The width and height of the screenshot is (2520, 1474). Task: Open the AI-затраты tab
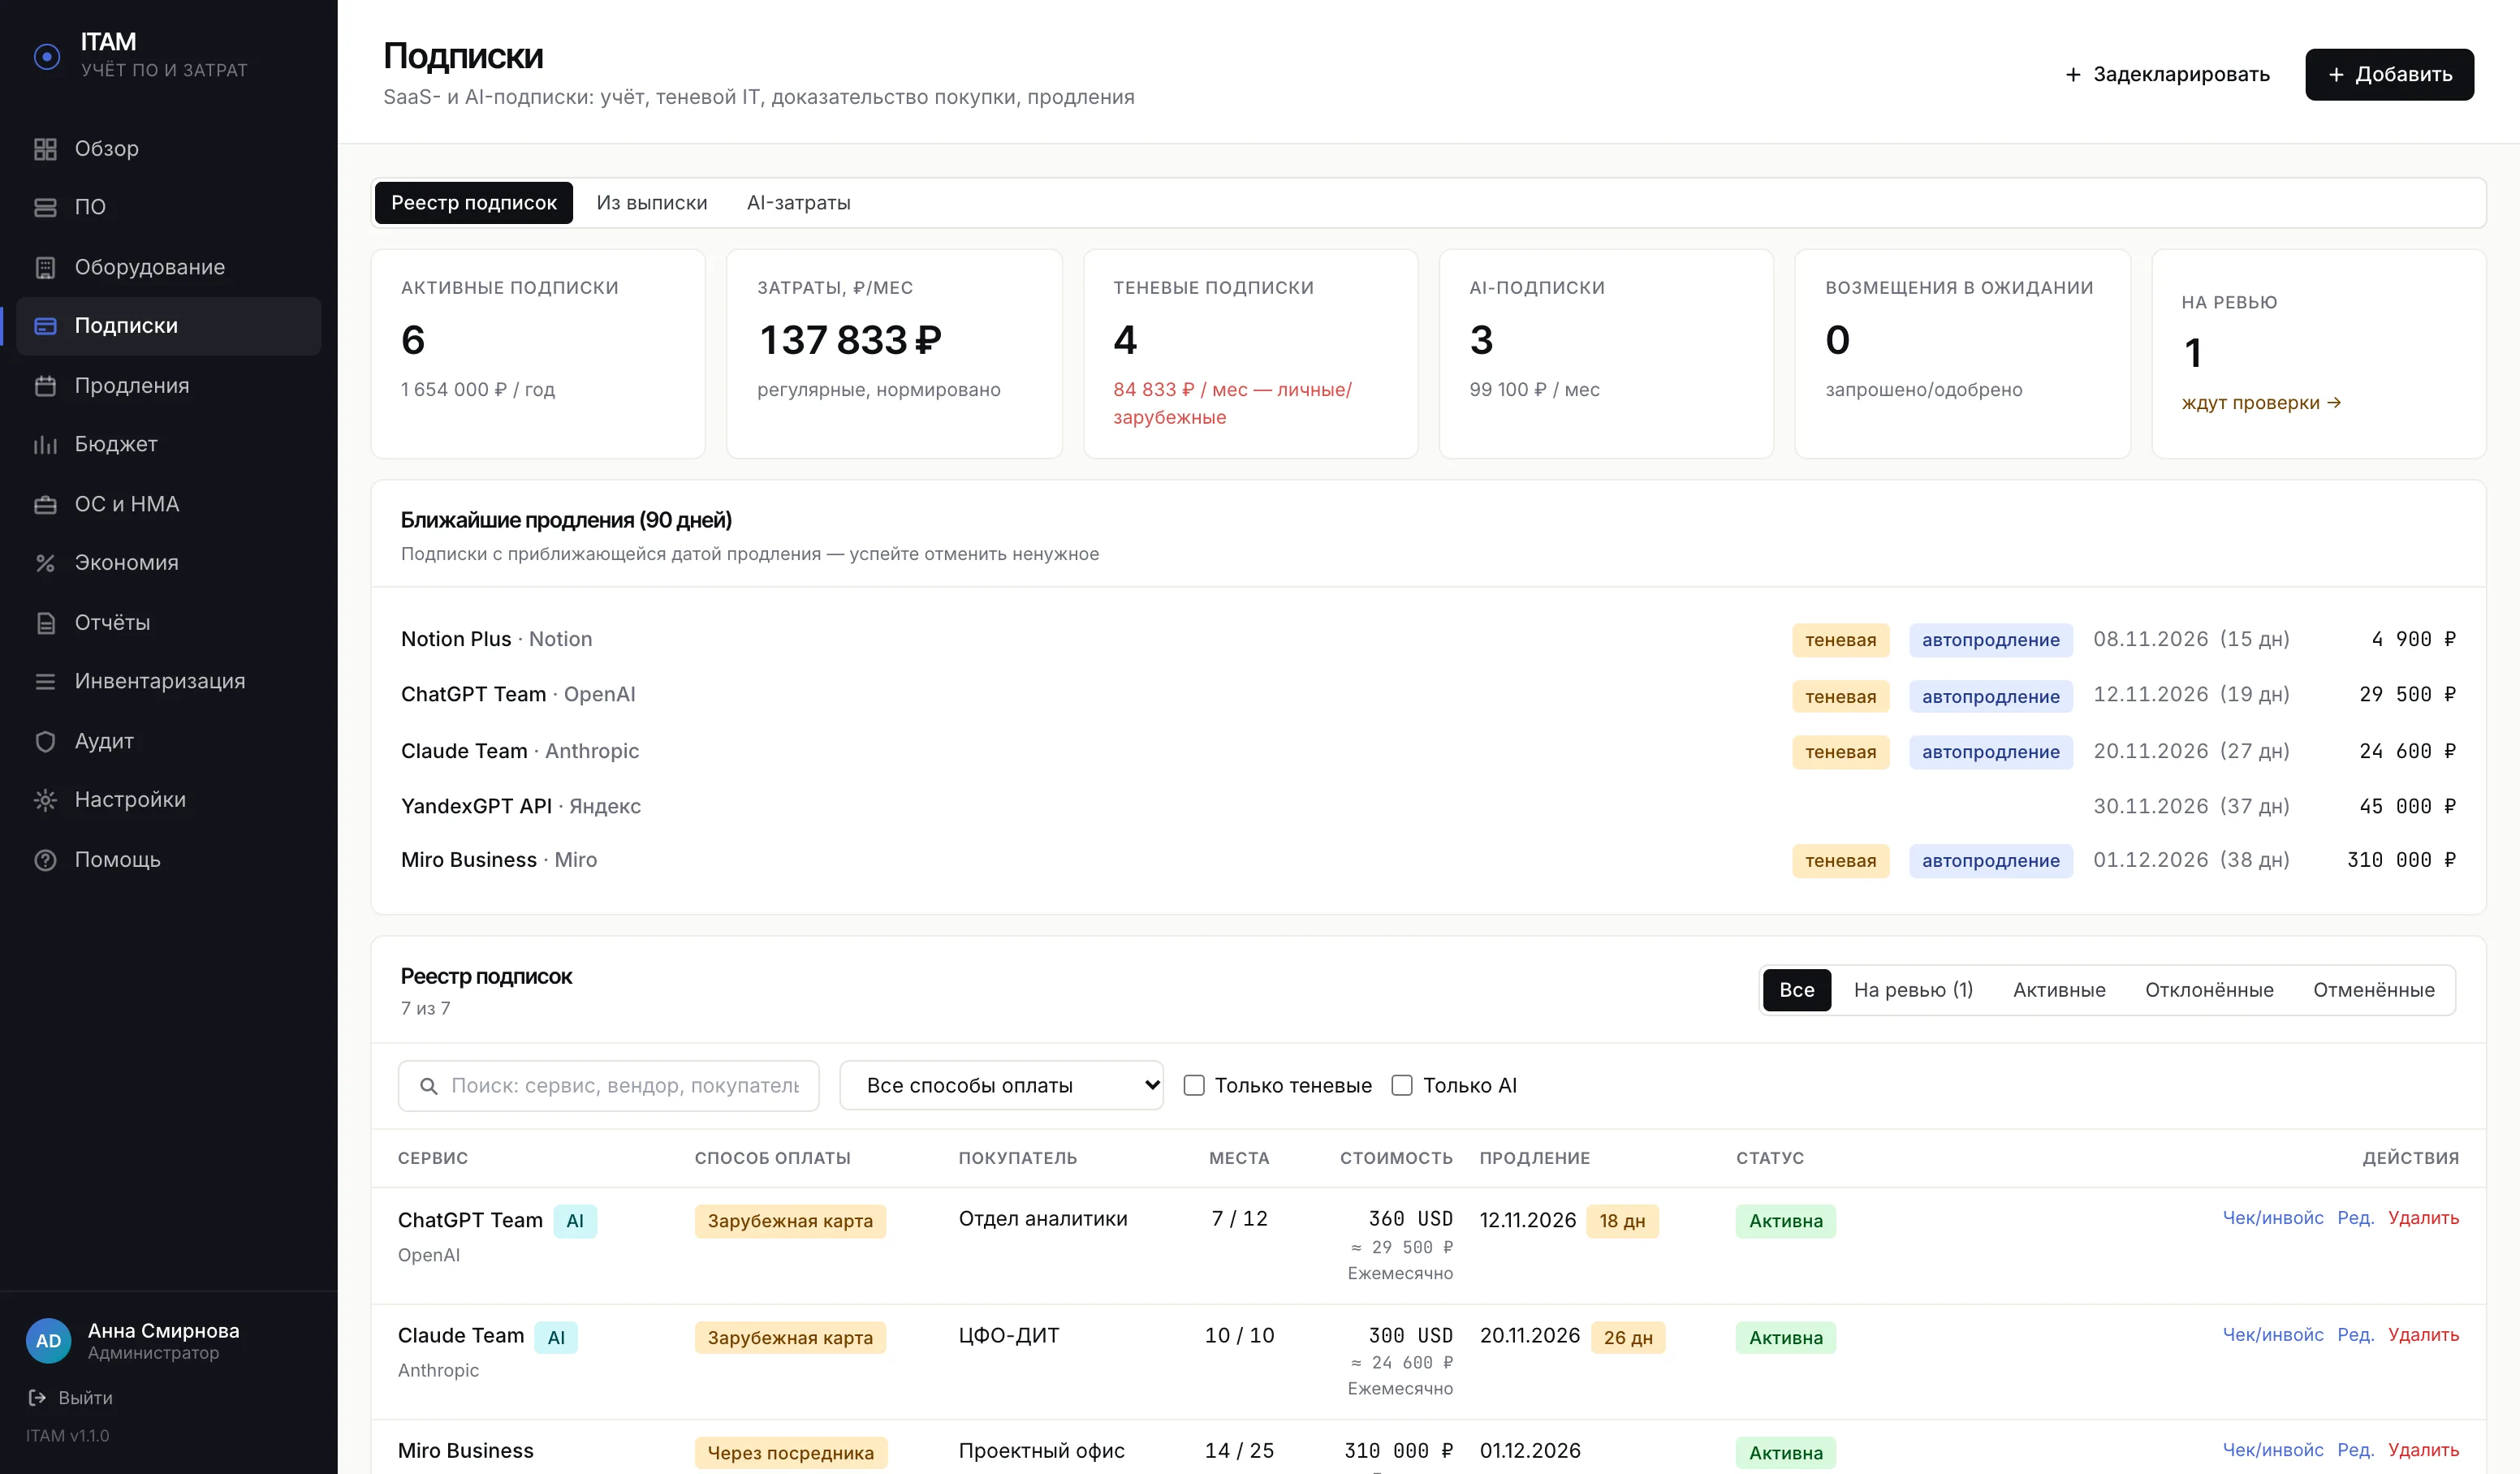798,203
